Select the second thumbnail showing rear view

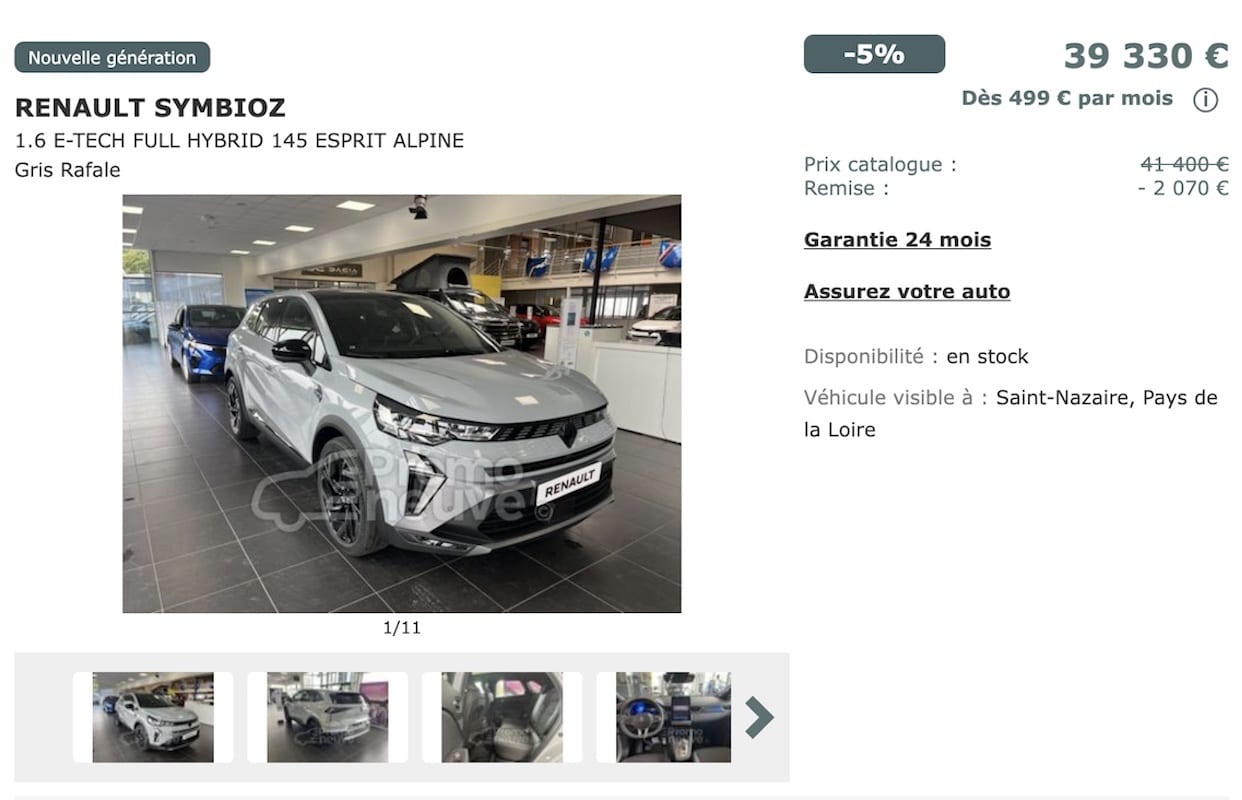coord(327,717)
